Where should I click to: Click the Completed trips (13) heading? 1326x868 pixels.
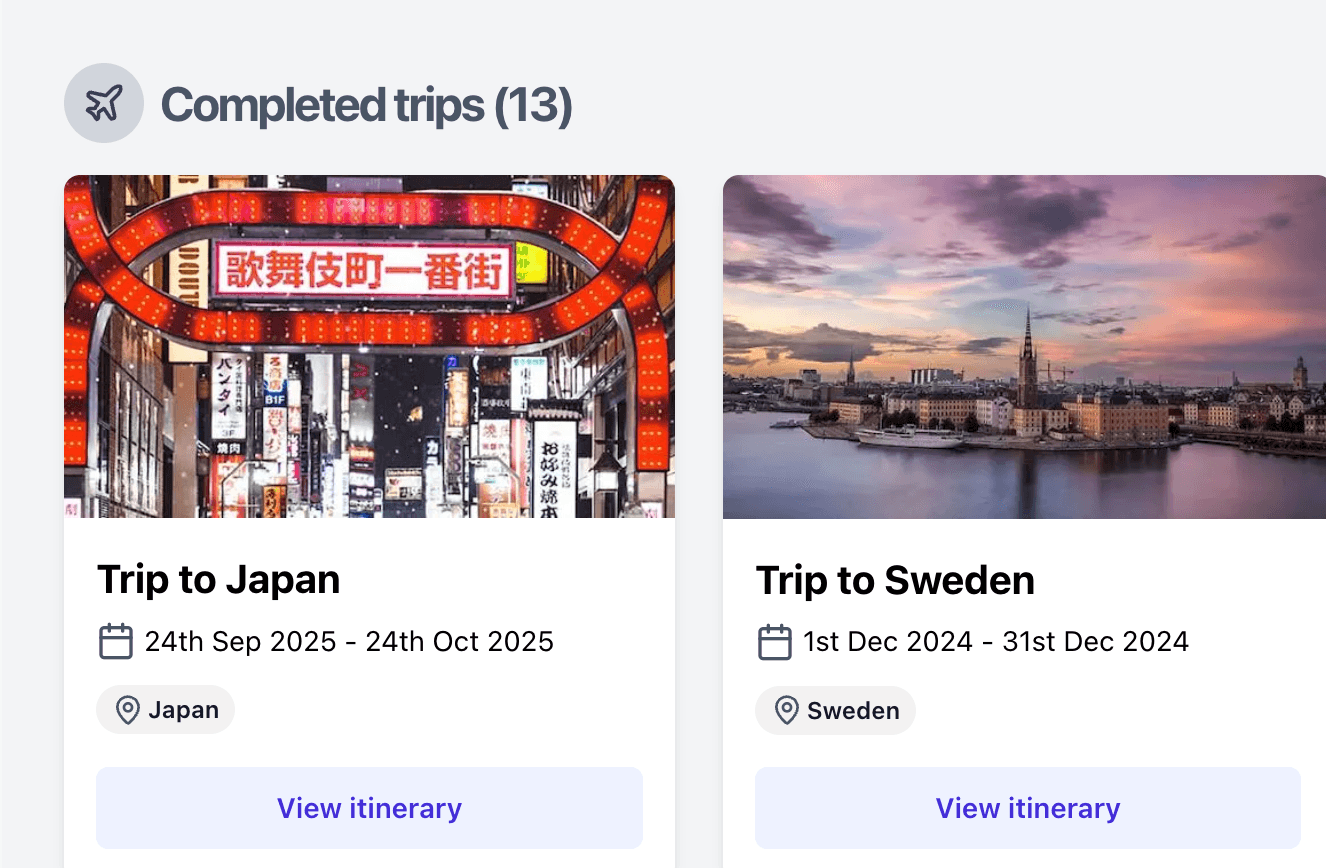click(x=368, y=104)
